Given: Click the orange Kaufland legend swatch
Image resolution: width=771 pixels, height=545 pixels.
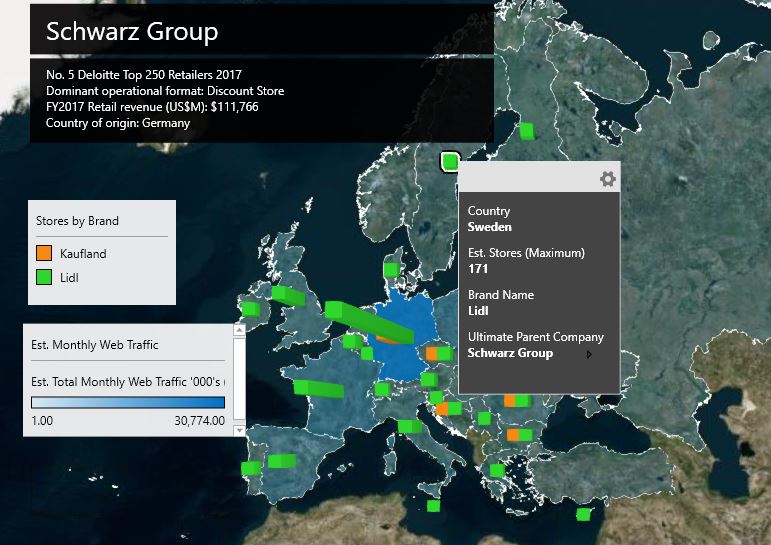Looking at the screenshot, I should pos(44,253).
